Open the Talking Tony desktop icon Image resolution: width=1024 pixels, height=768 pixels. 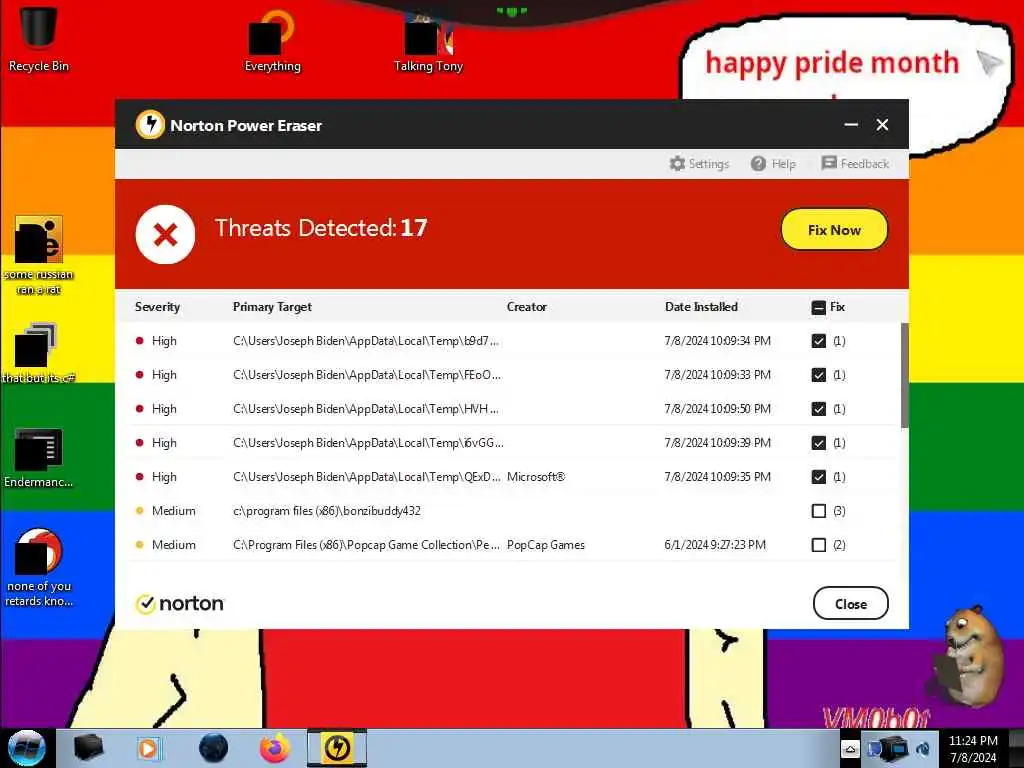point(428,42)
